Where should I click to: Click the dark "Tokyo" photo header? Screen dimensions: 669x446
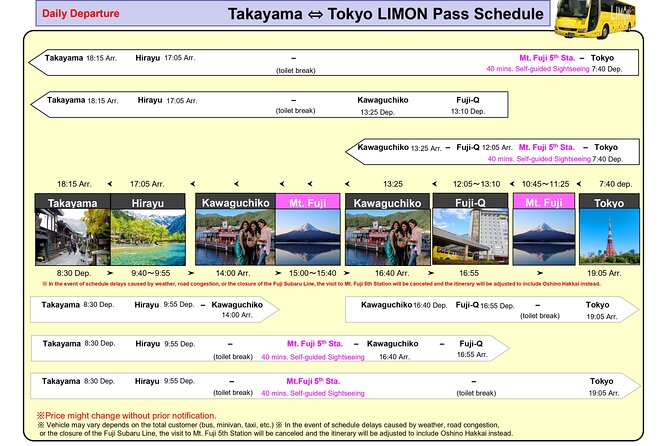[x=609, y=201]
